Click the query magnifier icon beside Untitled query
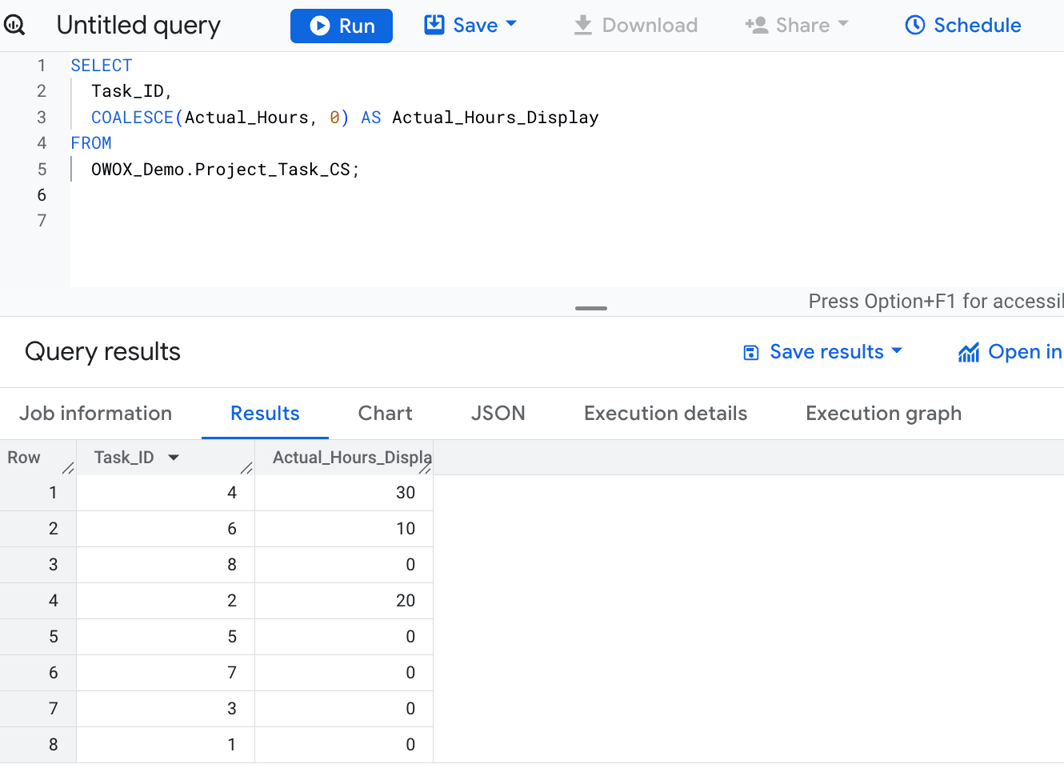 coord(14,26)
